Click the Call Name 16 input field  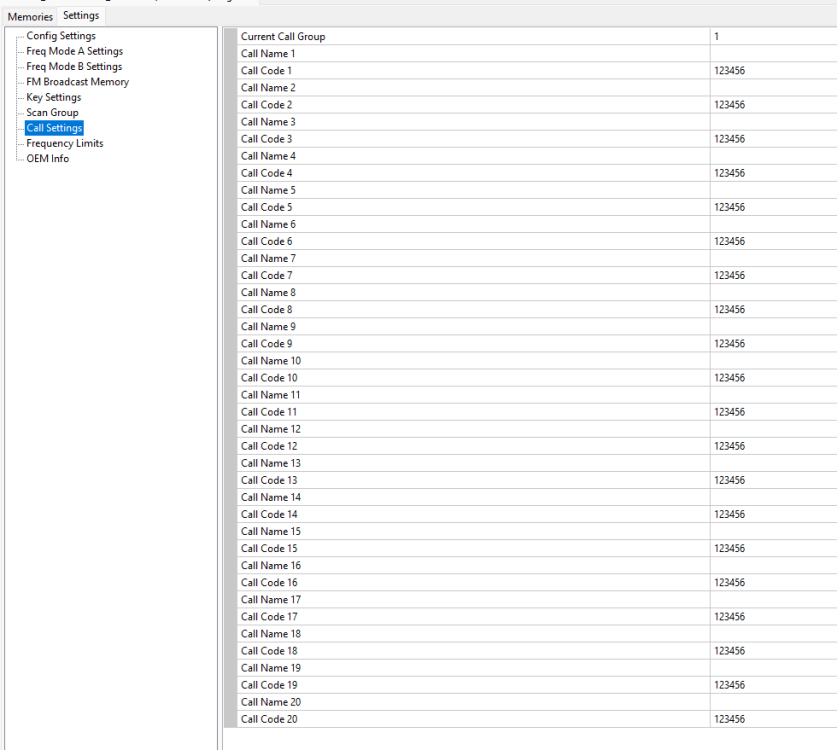pyautogui.click(x=772, y=566)
